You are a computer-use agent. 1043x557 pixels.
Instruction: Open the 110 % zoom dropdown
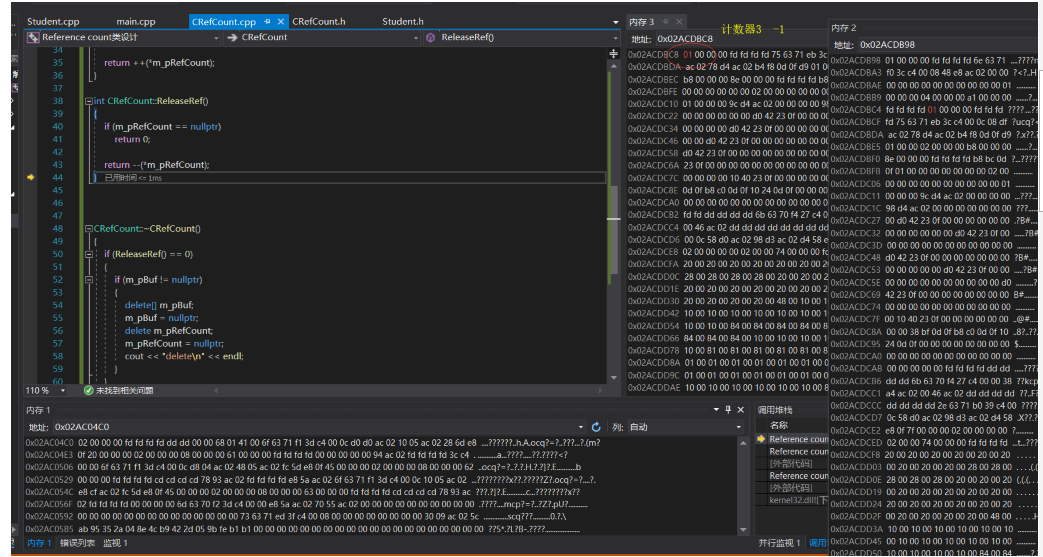pyautogui.click(x=63, y=391)
